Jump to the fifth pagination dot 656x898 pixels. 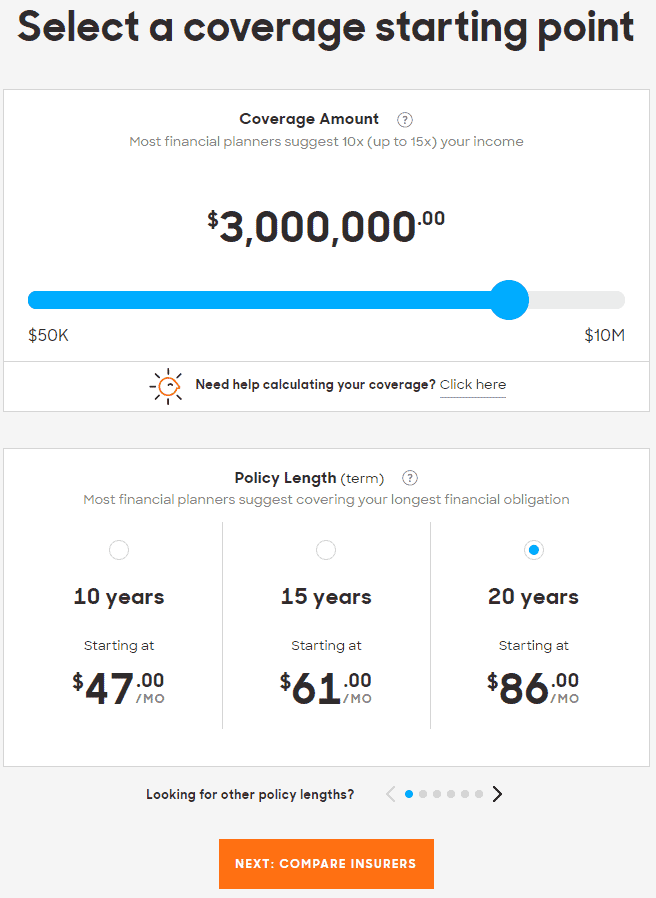tap(465, 794)
